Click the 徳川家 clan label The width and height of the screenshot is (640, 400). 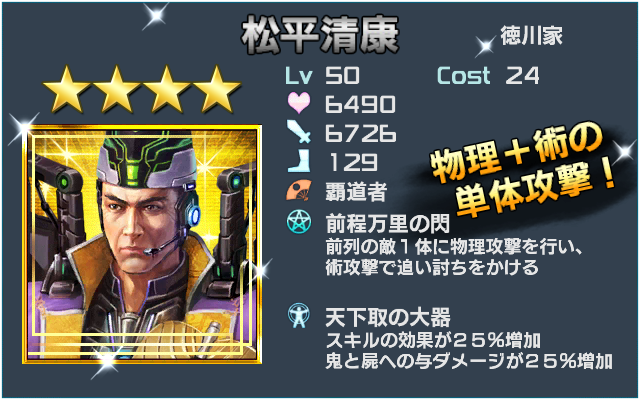(x=531, y=36)
